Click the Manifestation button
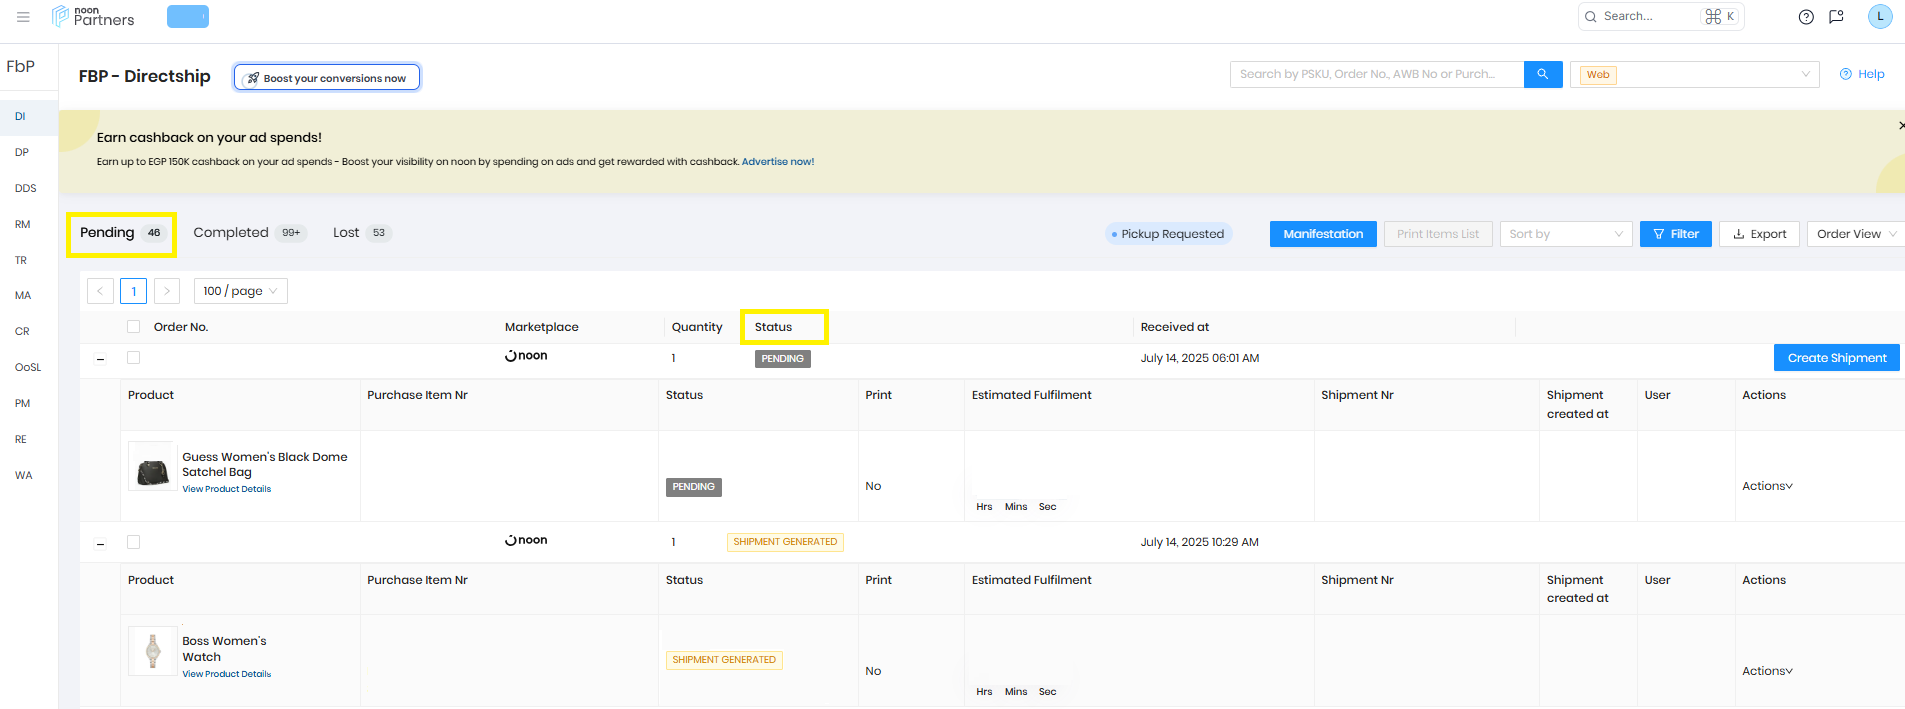The width and height of the screenshot is (1905, 709). (1323, 234)
